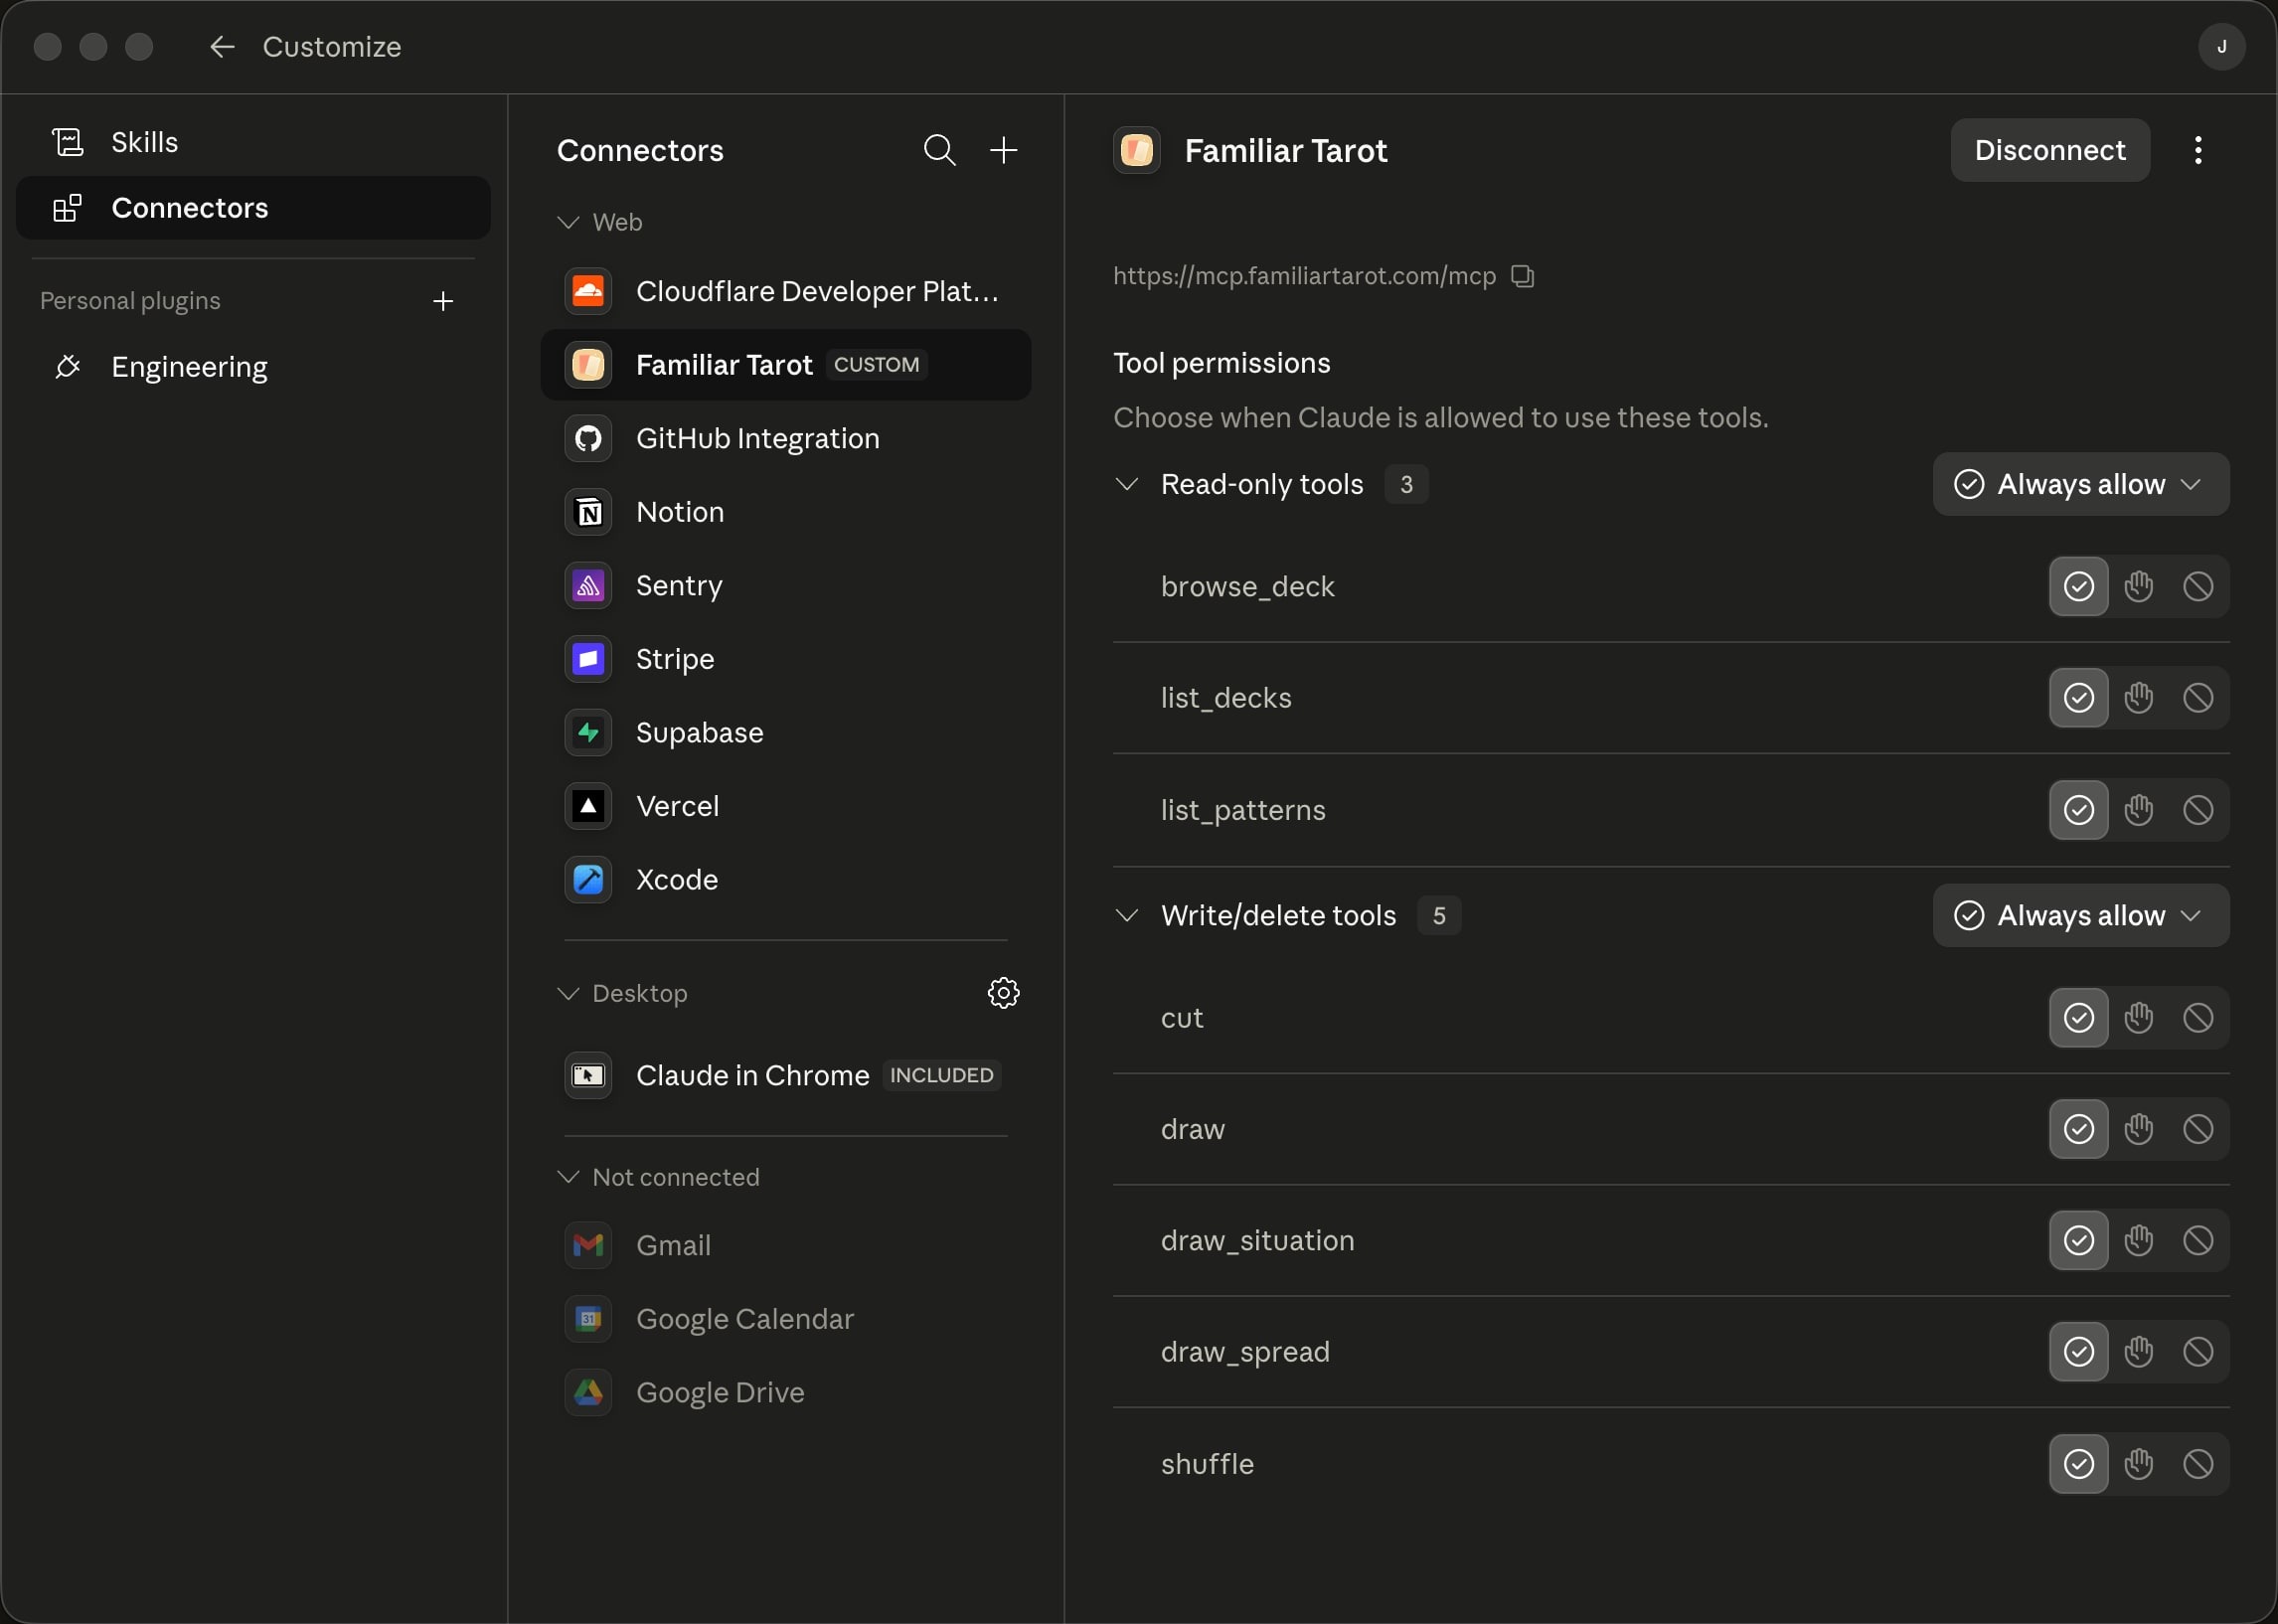Open the Claude in Chrome connector
2278x1624 pixels.
click(786, 1075)
